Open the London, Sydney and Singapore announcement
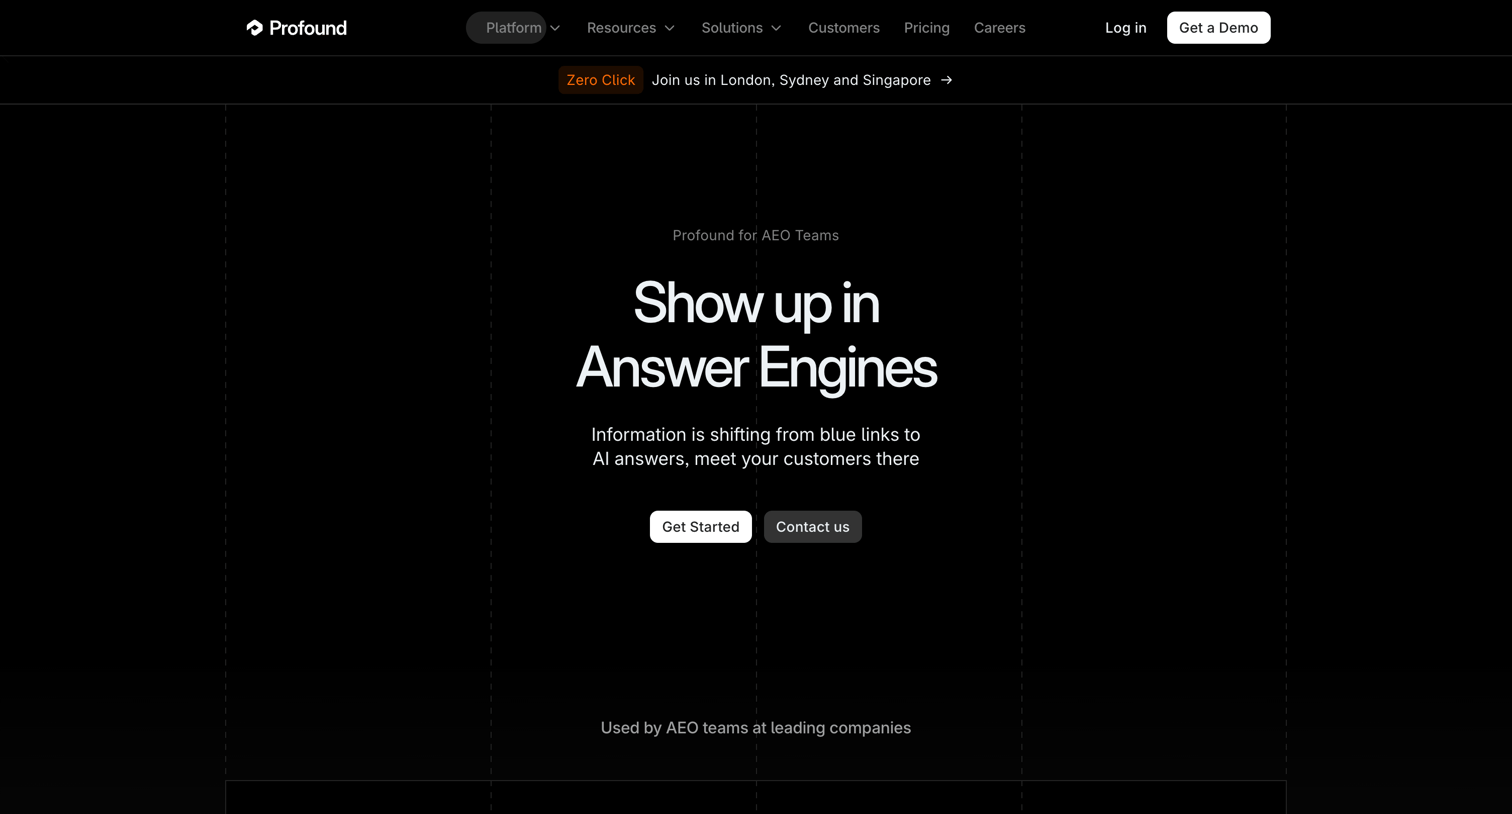 pos(791,80)
